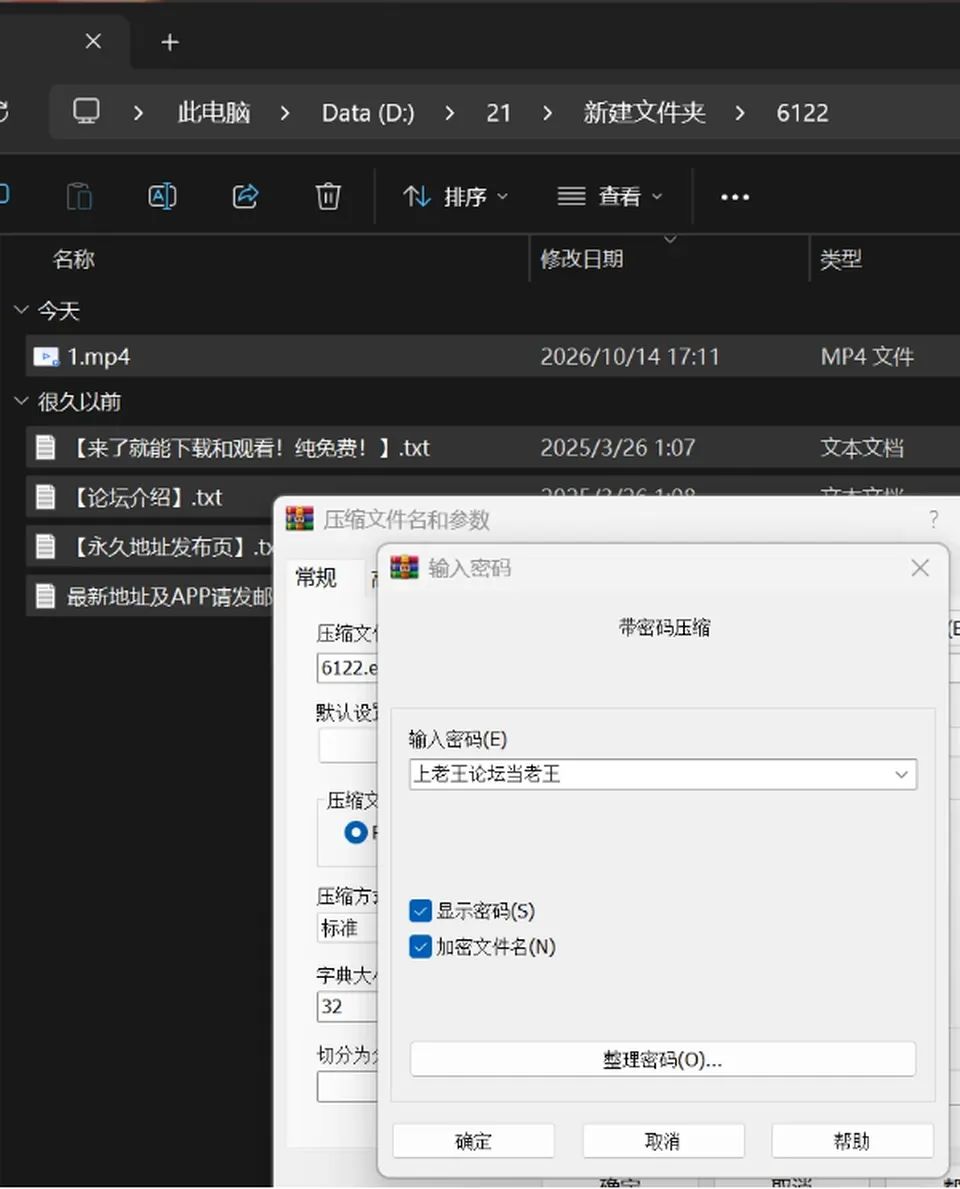
Task: Expand the chevron after Data (D:) in breadcrumb
Action: pyautogui.click(x=450, y=113)
